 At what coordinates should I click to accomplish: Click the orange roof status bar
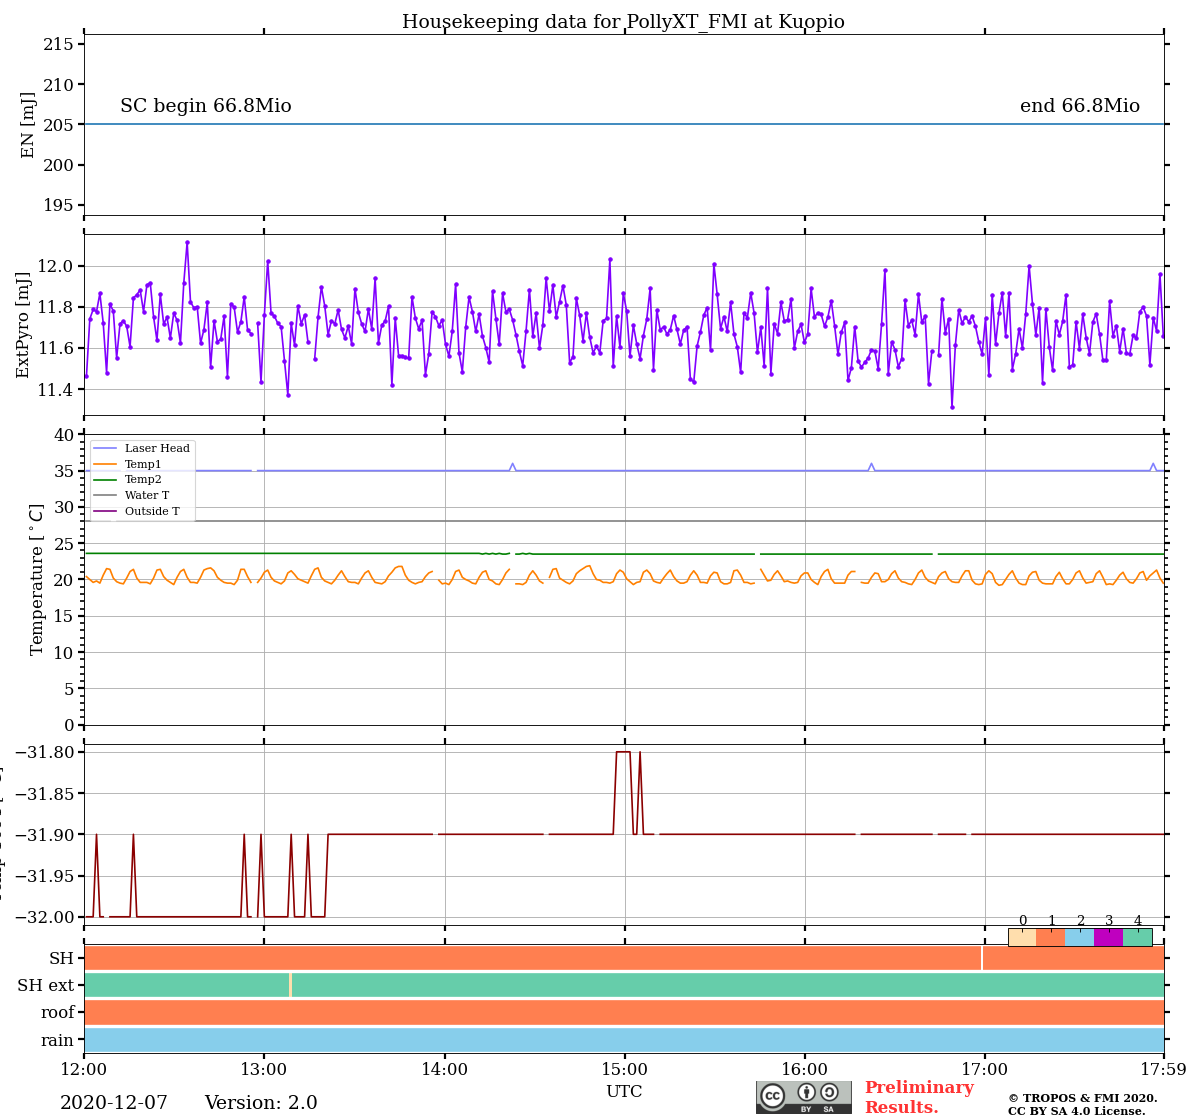624,1012
